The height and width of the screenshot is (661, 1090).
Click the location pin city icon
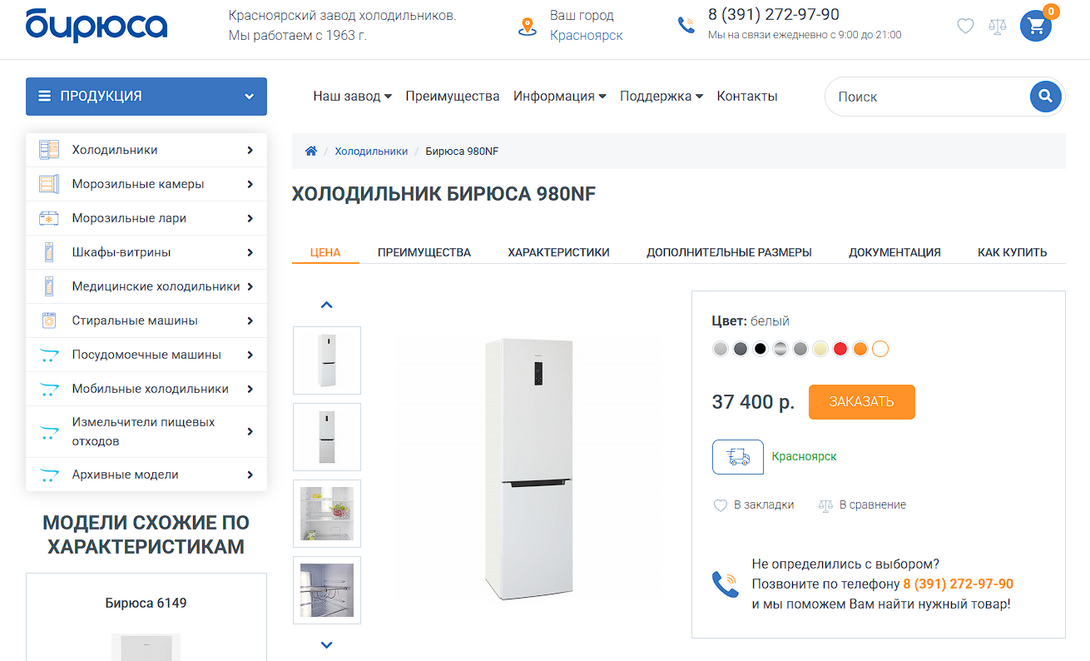tap(527, 26)
